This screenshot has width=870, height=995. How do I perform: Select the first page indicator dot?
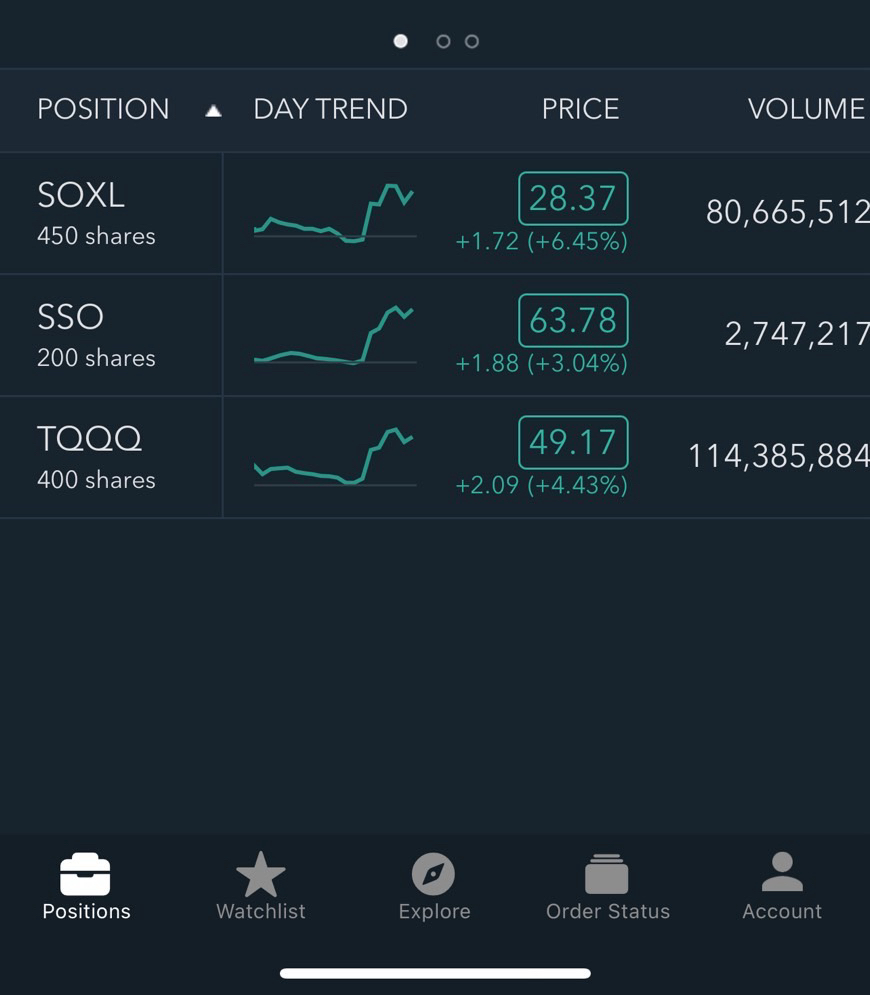click(x=401, y=41)
